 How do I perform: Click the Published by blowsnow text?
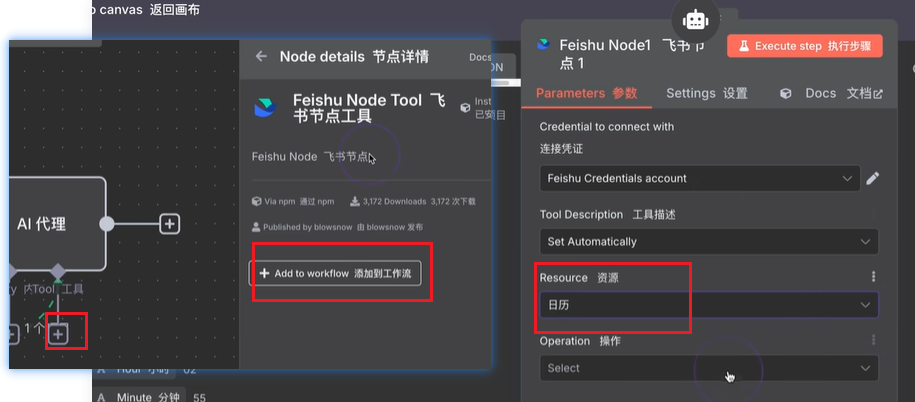[343, 227]
